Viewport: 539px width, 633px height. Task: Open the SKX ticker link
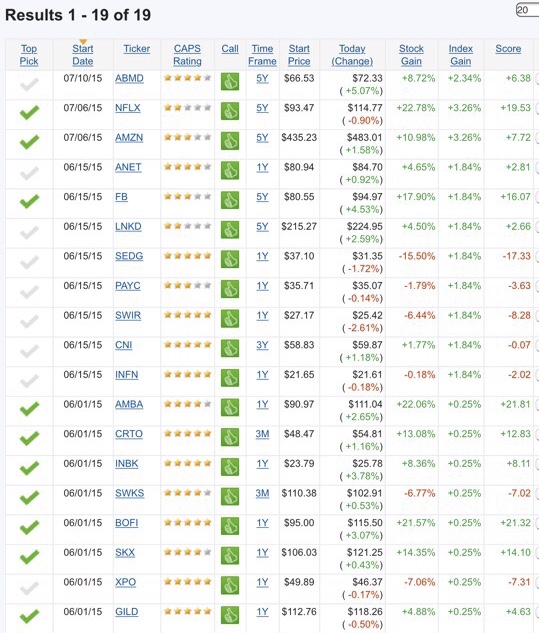pyautogui.click(x=125, y=552)
